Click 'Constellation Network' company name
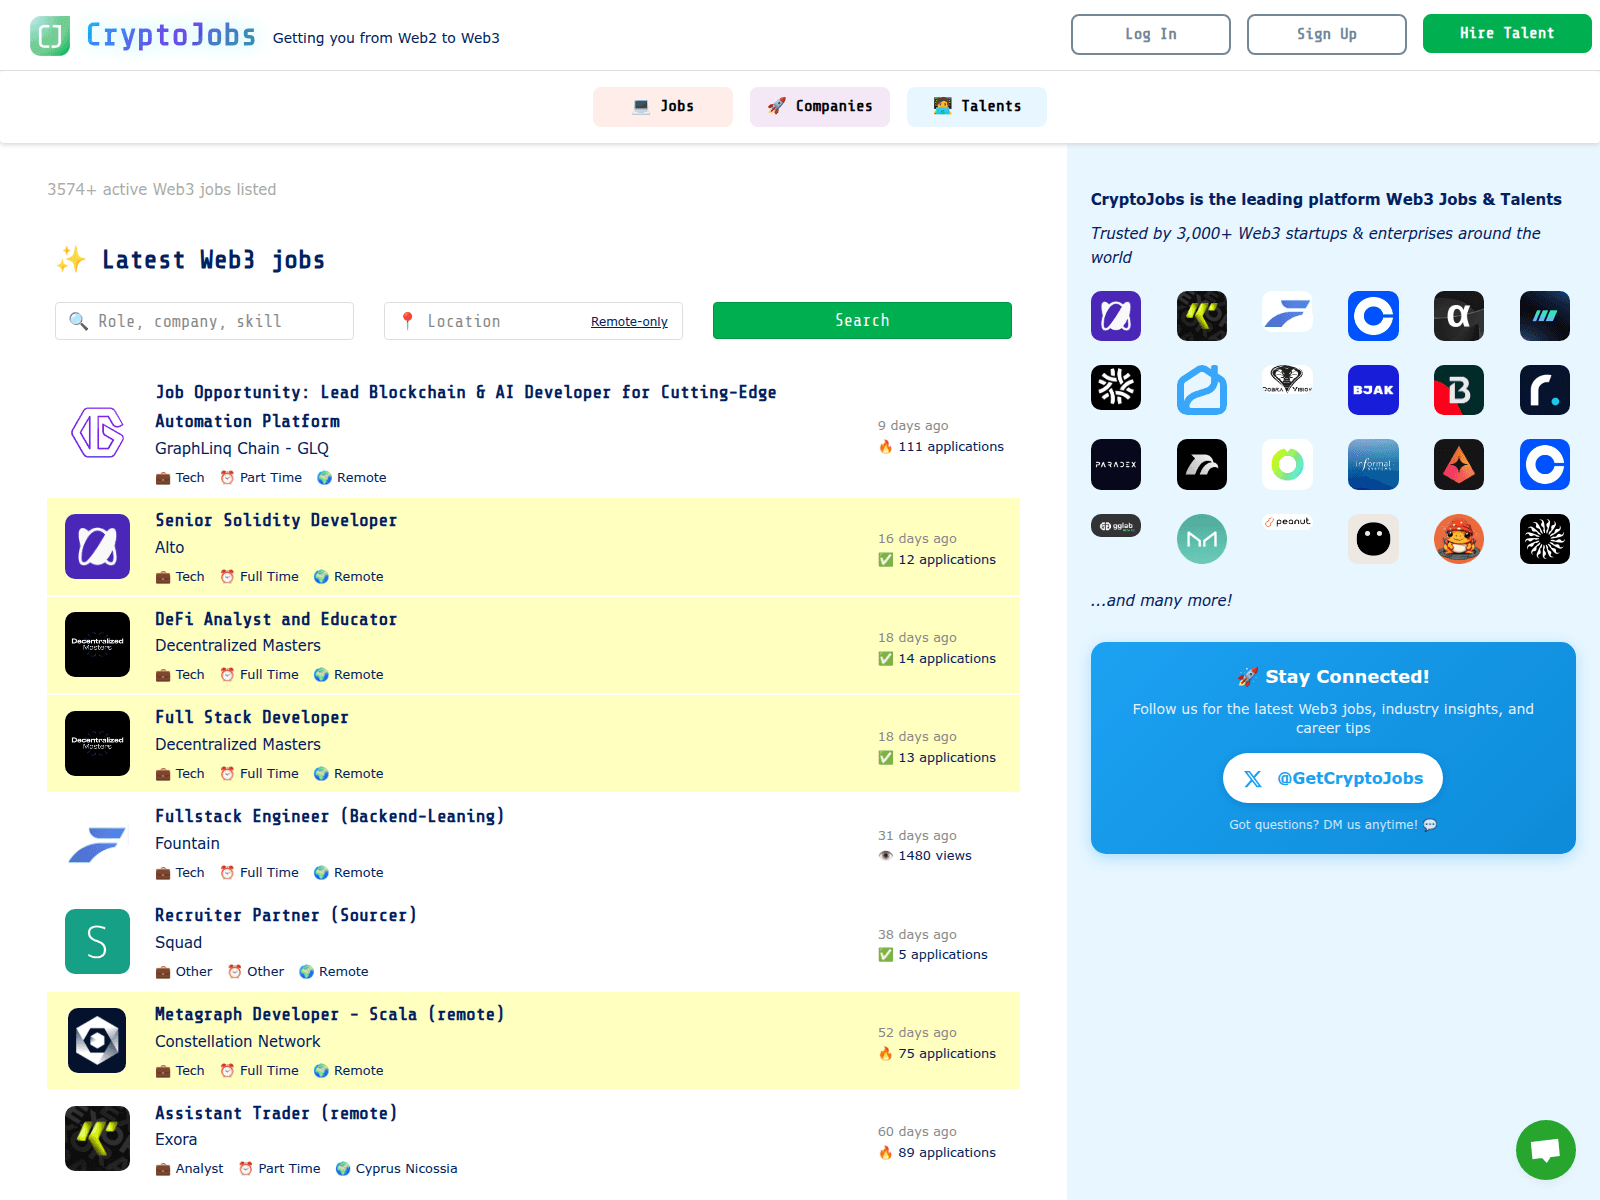 click(238, 1041)
